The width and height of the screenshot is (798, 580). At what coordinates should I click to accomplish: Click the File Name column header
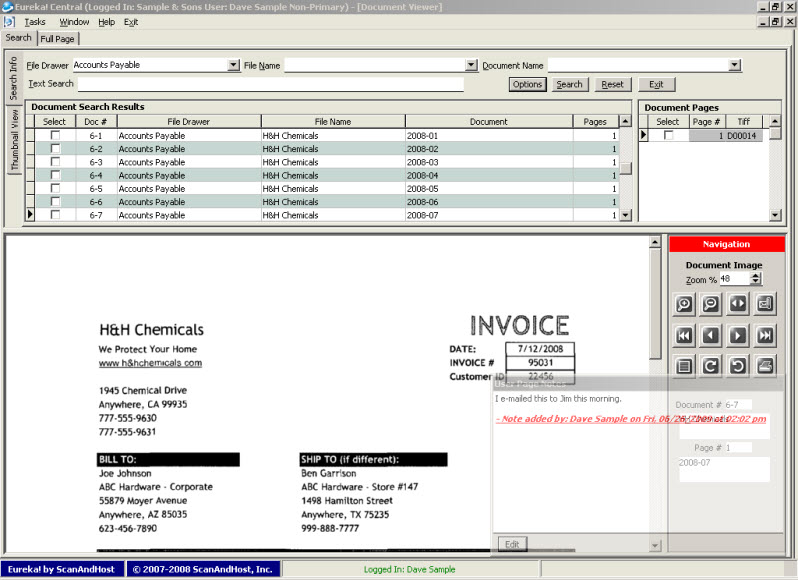tap(333, 122)
